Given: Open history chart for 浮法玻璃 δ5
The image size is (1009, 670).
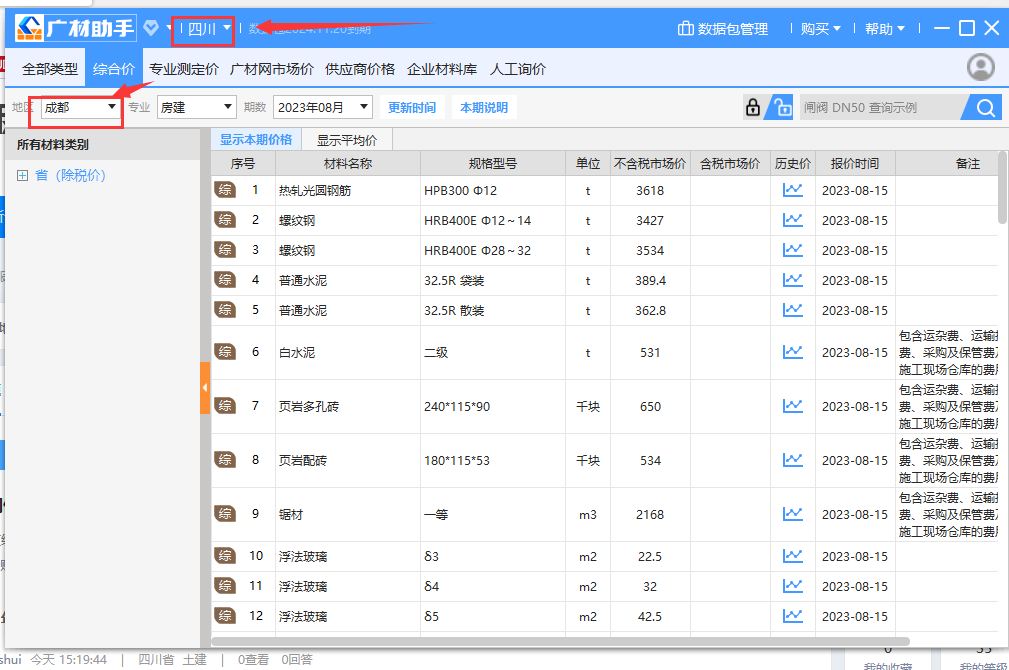Looking at the screenshot, I should coord(793,616).
